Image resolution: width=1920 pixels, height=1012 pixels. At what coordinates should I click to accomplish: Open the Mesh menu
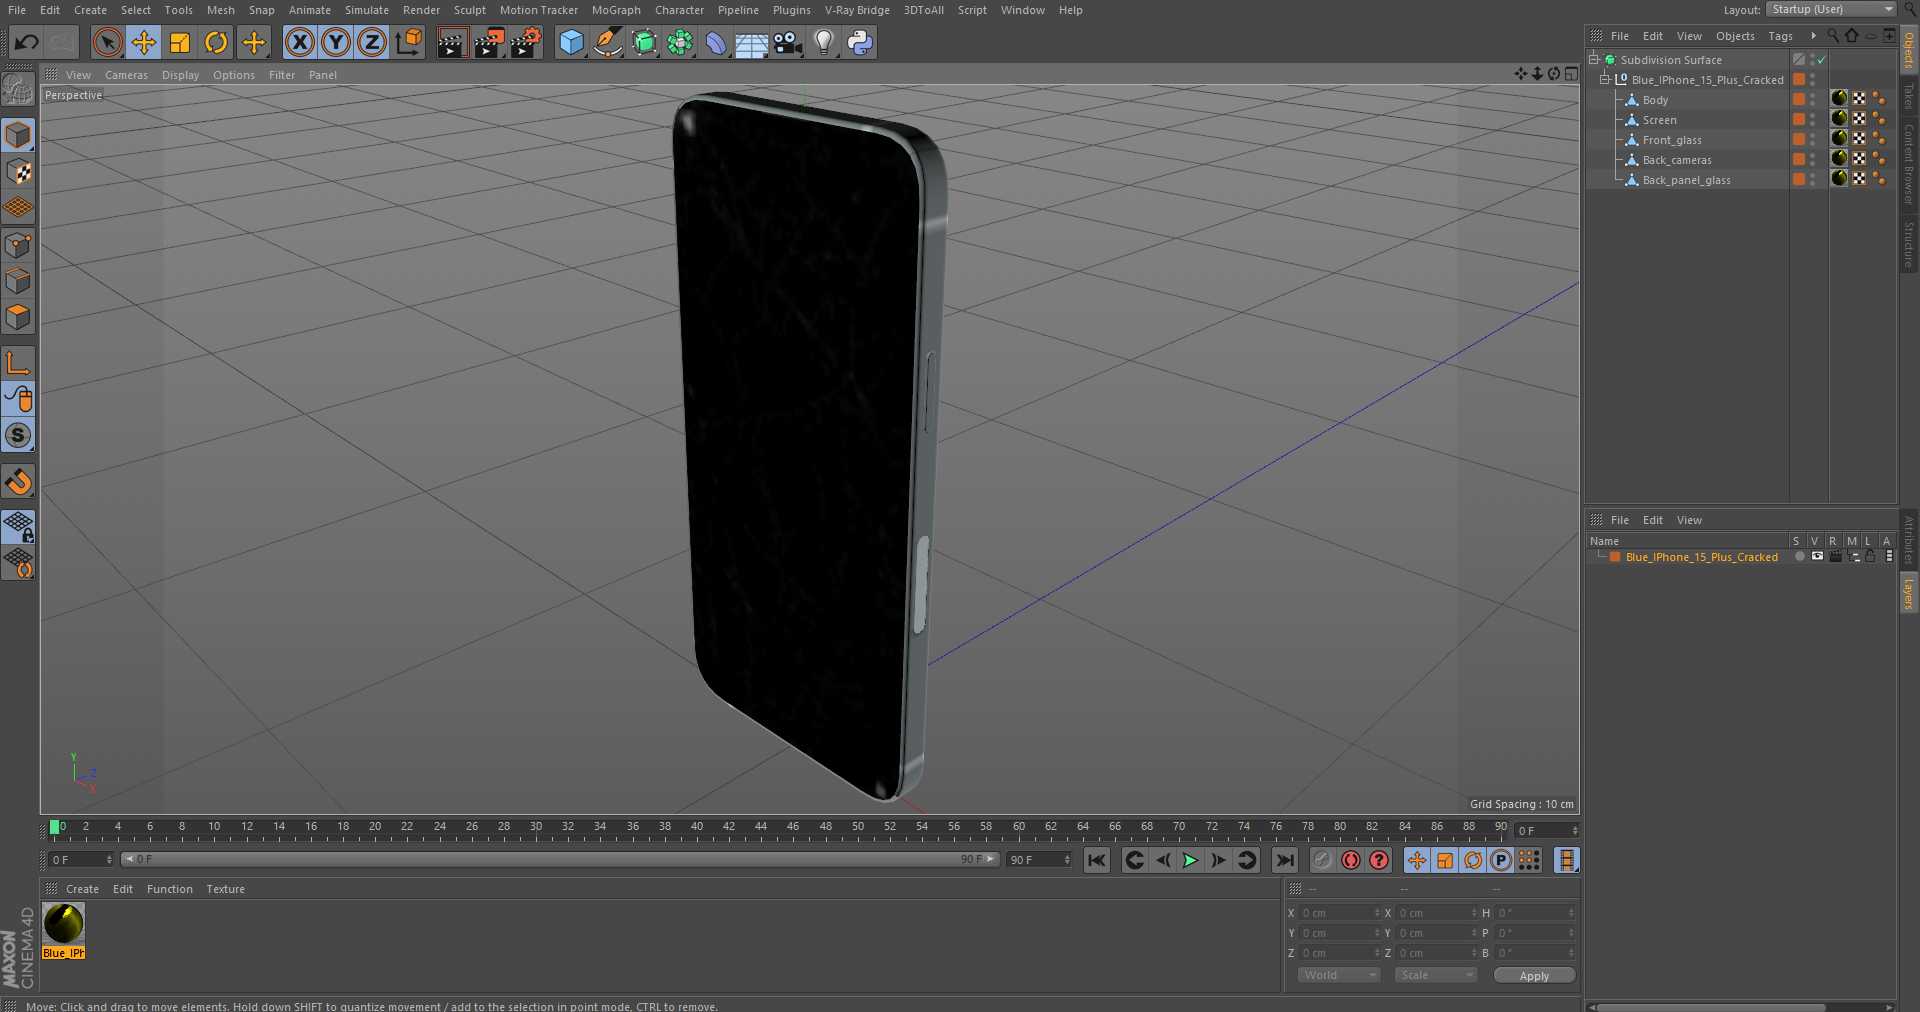220,10
